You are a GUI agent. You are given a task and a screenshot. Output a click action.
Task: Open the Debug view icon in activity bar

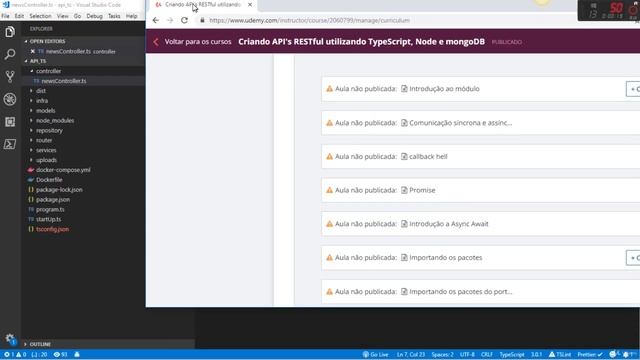[x=10, y=99]
